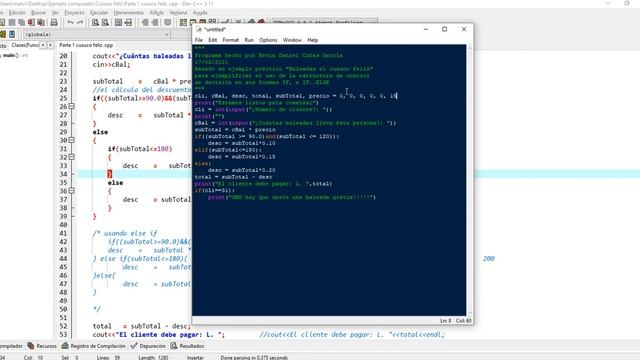640x360 pixels.
Task: Select the Parte 1 cusuco feliz.cpp editor tab
Action: click(86, 45)
